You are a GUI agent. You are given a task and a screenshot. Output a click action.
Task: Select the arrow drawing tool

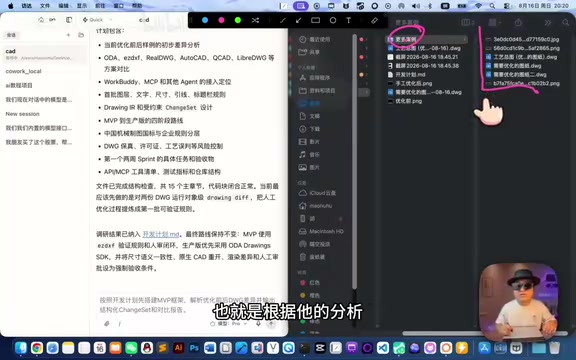point(299,21)
